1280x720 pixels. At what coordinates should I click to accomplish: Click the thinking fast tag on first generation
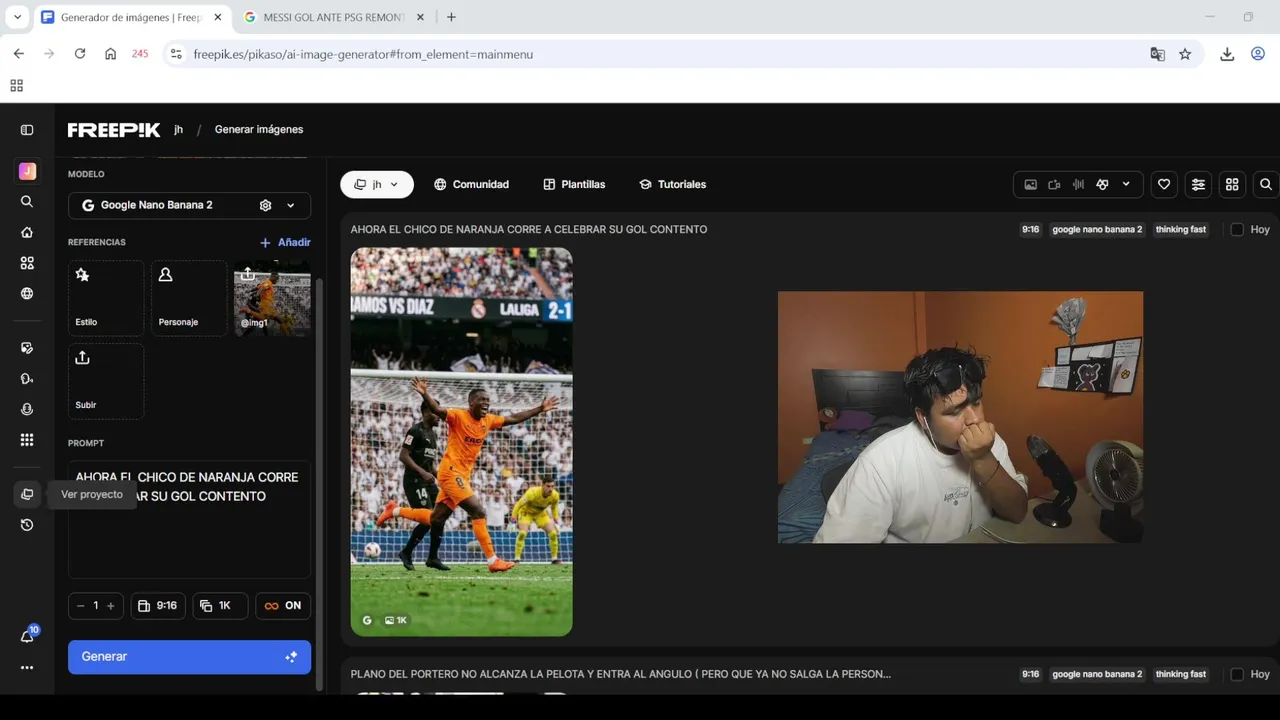tap(1181, 230)
